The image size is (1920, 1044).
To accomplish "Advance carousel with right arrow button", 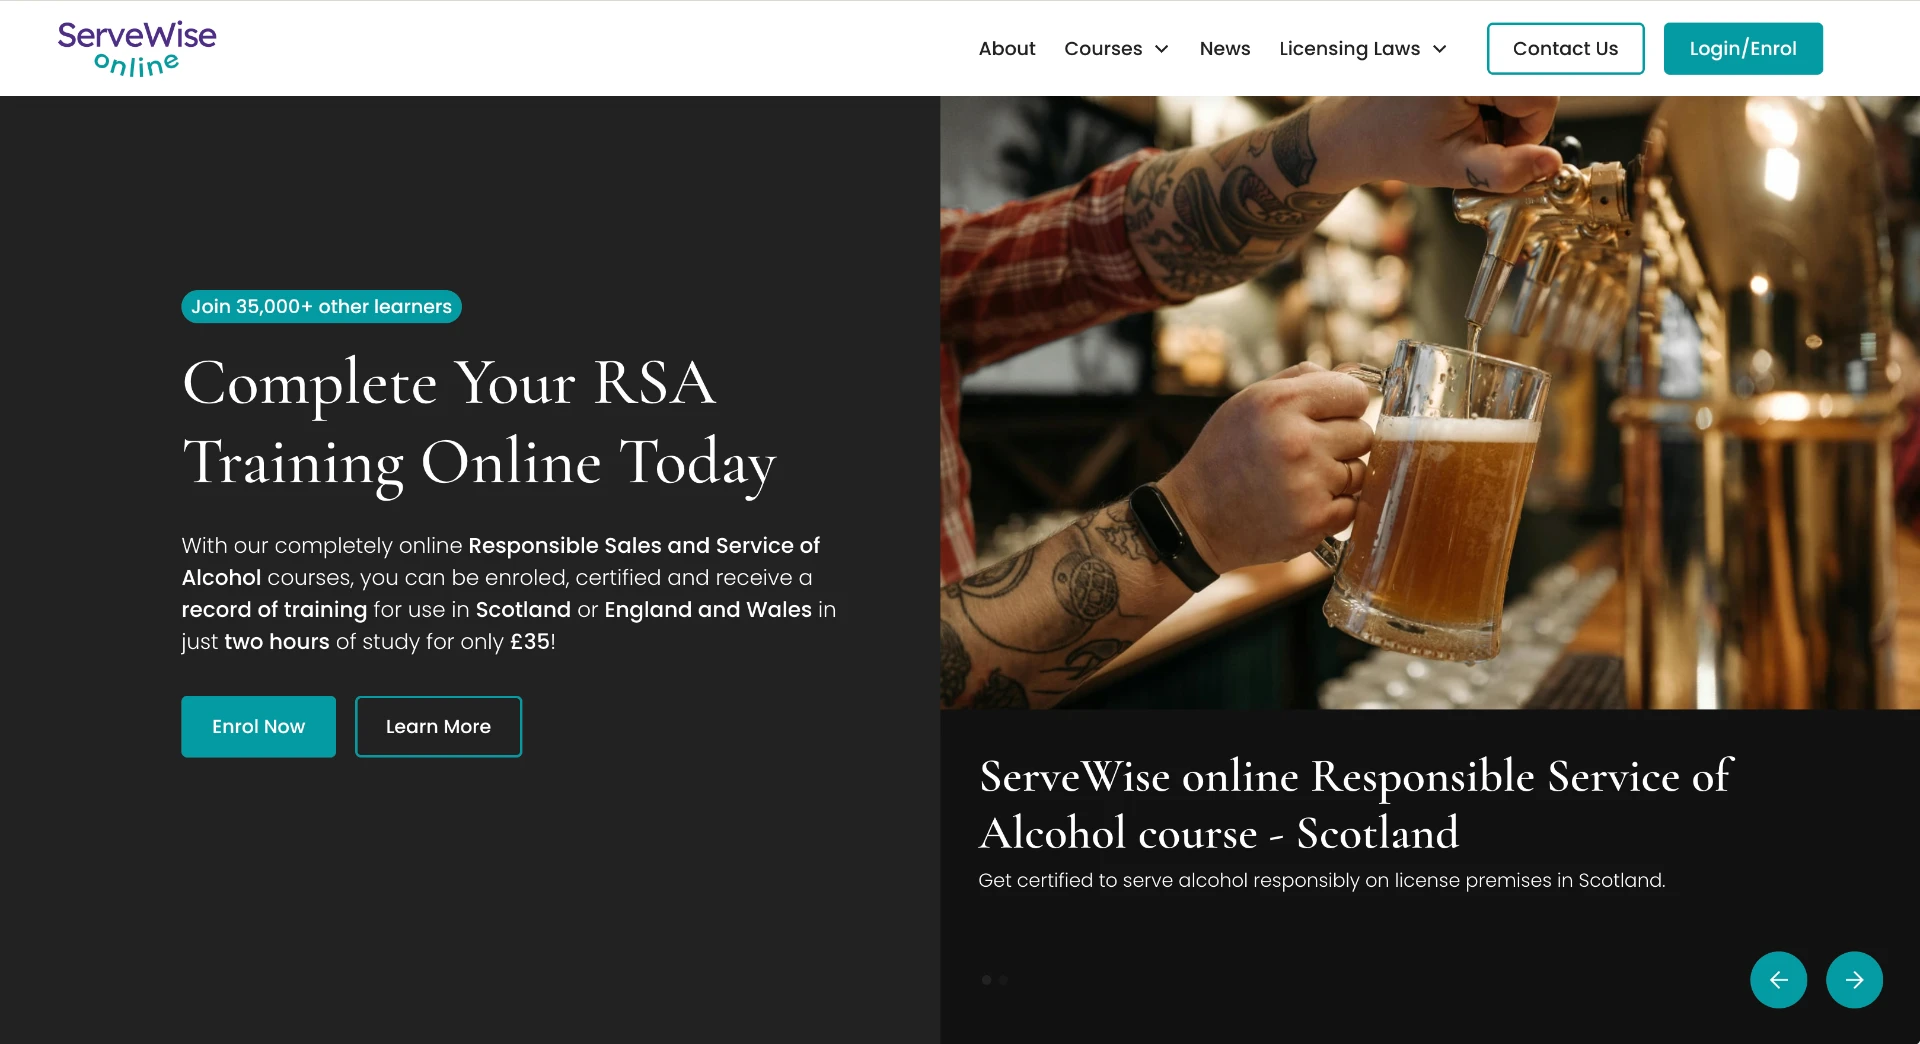I will pyautogui.click(x=1854, y=980).
